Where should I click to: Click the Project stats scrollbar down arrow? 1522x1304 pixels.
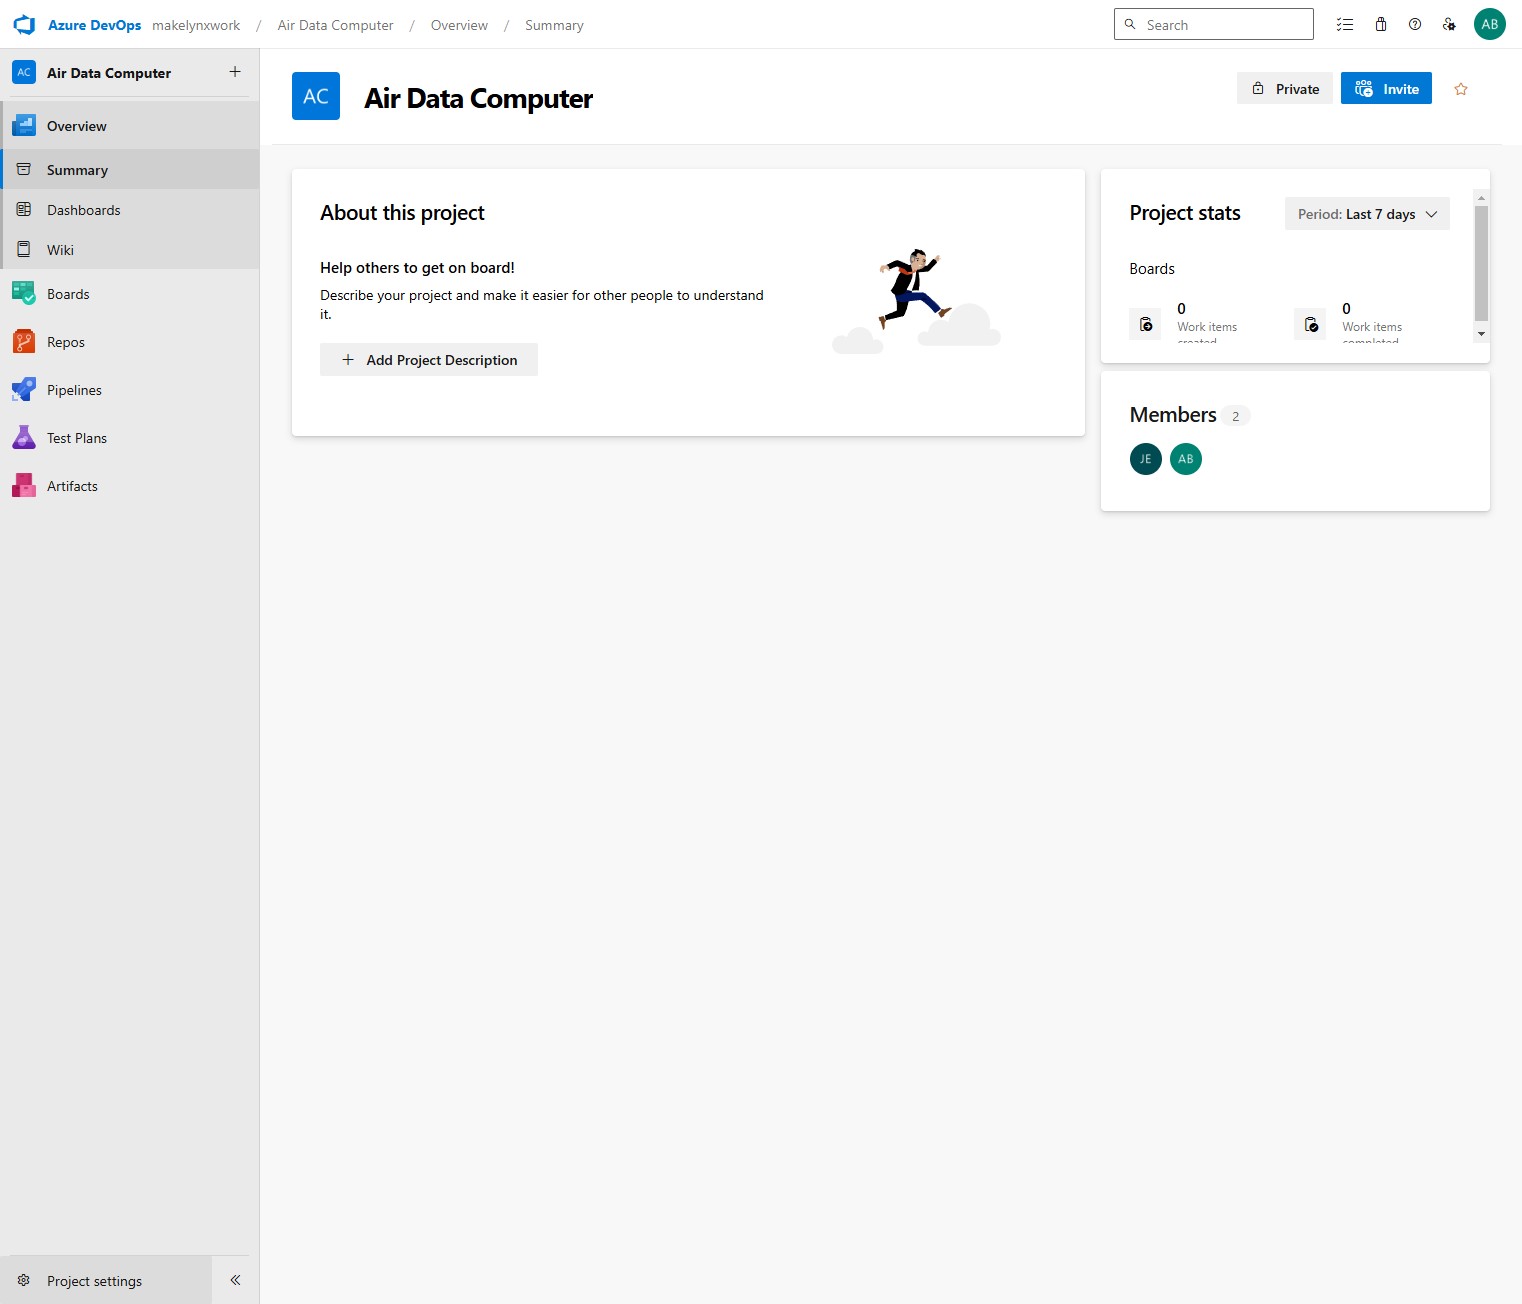point(1481,334)
